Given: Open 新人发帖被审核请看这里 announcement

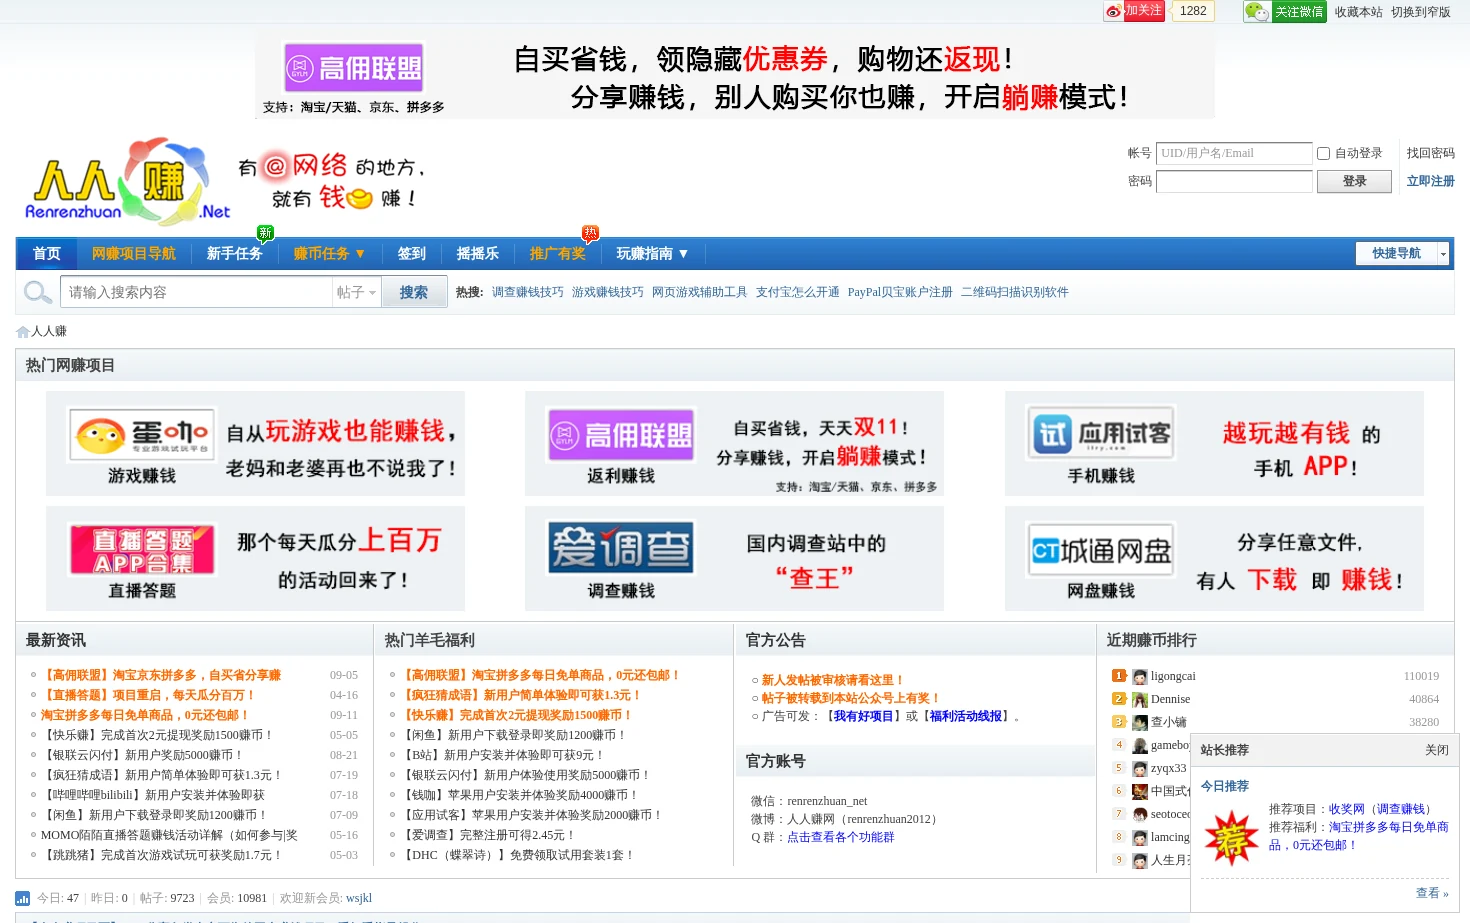Looking at the screenshot, I should point(832,680).
